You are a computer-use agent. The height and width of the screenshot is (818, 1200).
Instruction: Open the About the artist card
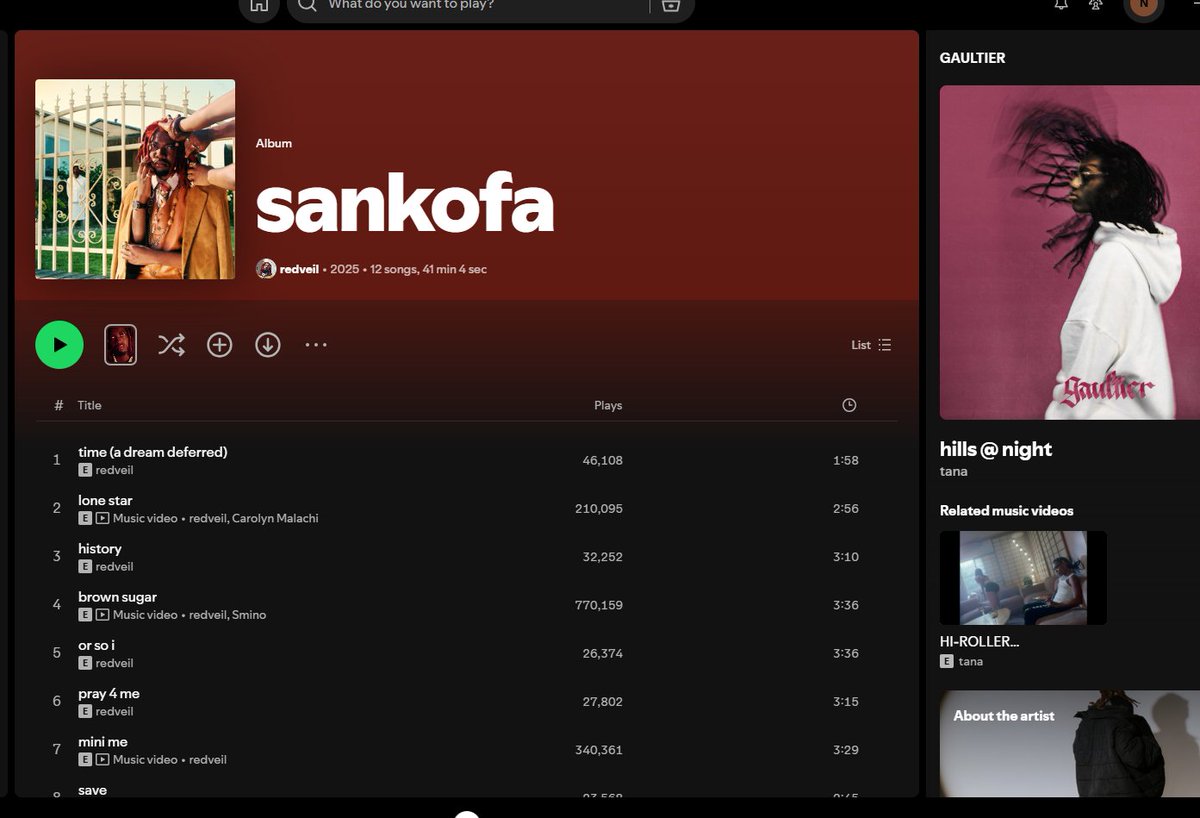point(1070,744)
